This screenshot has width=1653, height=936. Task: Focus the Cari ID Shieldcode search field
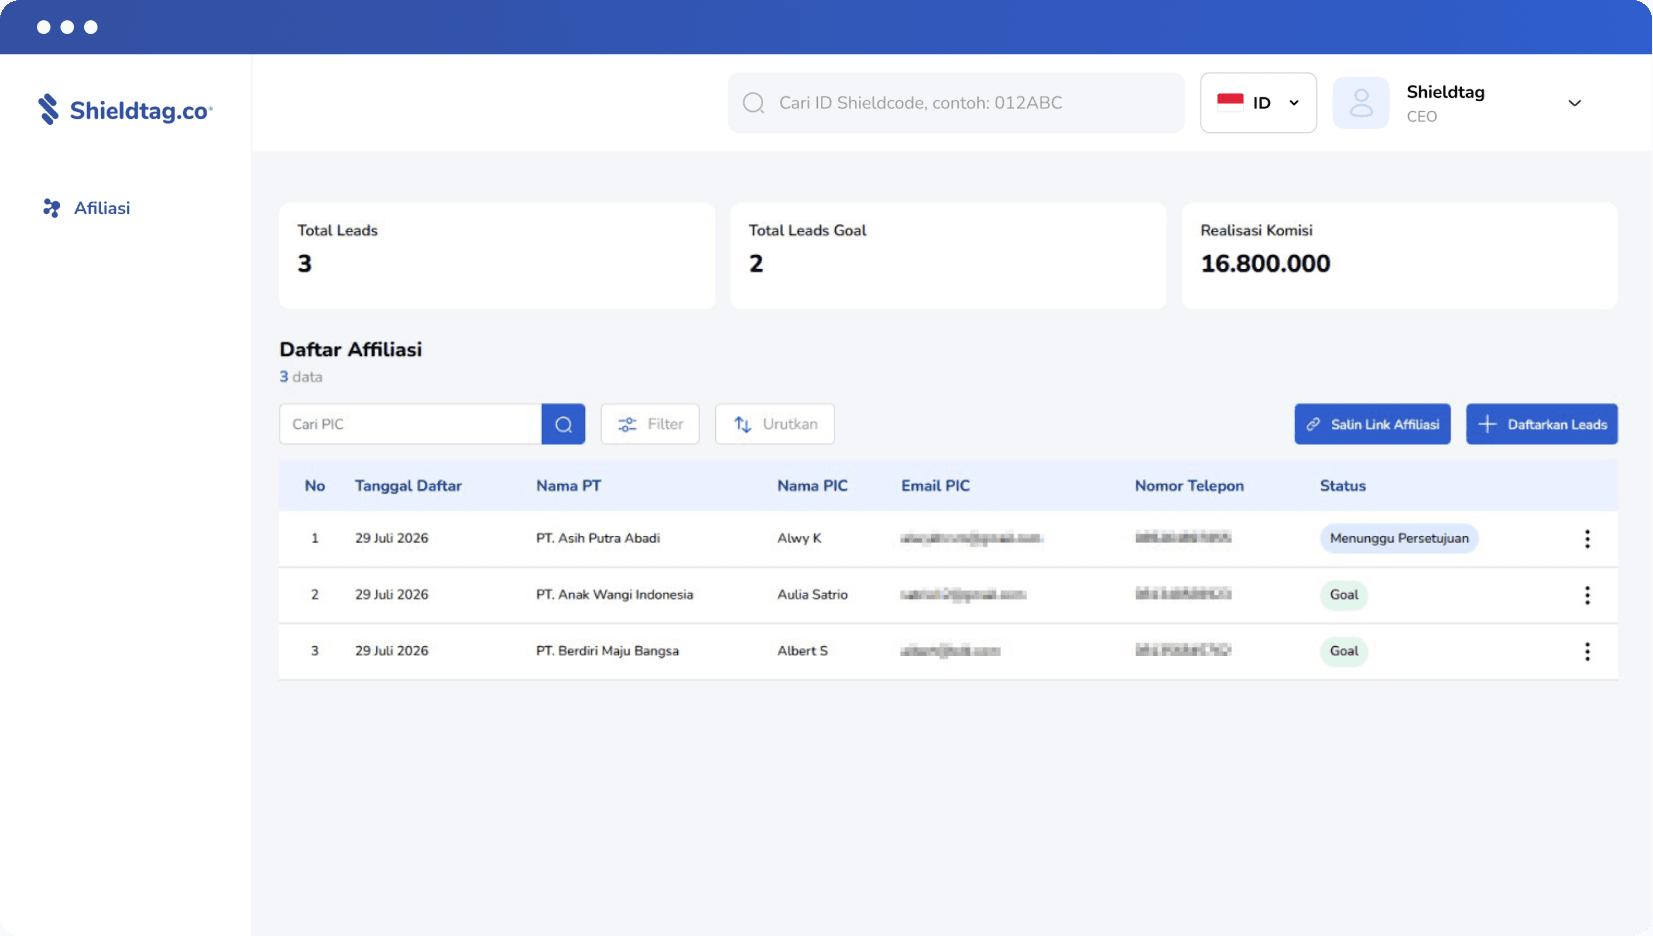tap(956, 103)
